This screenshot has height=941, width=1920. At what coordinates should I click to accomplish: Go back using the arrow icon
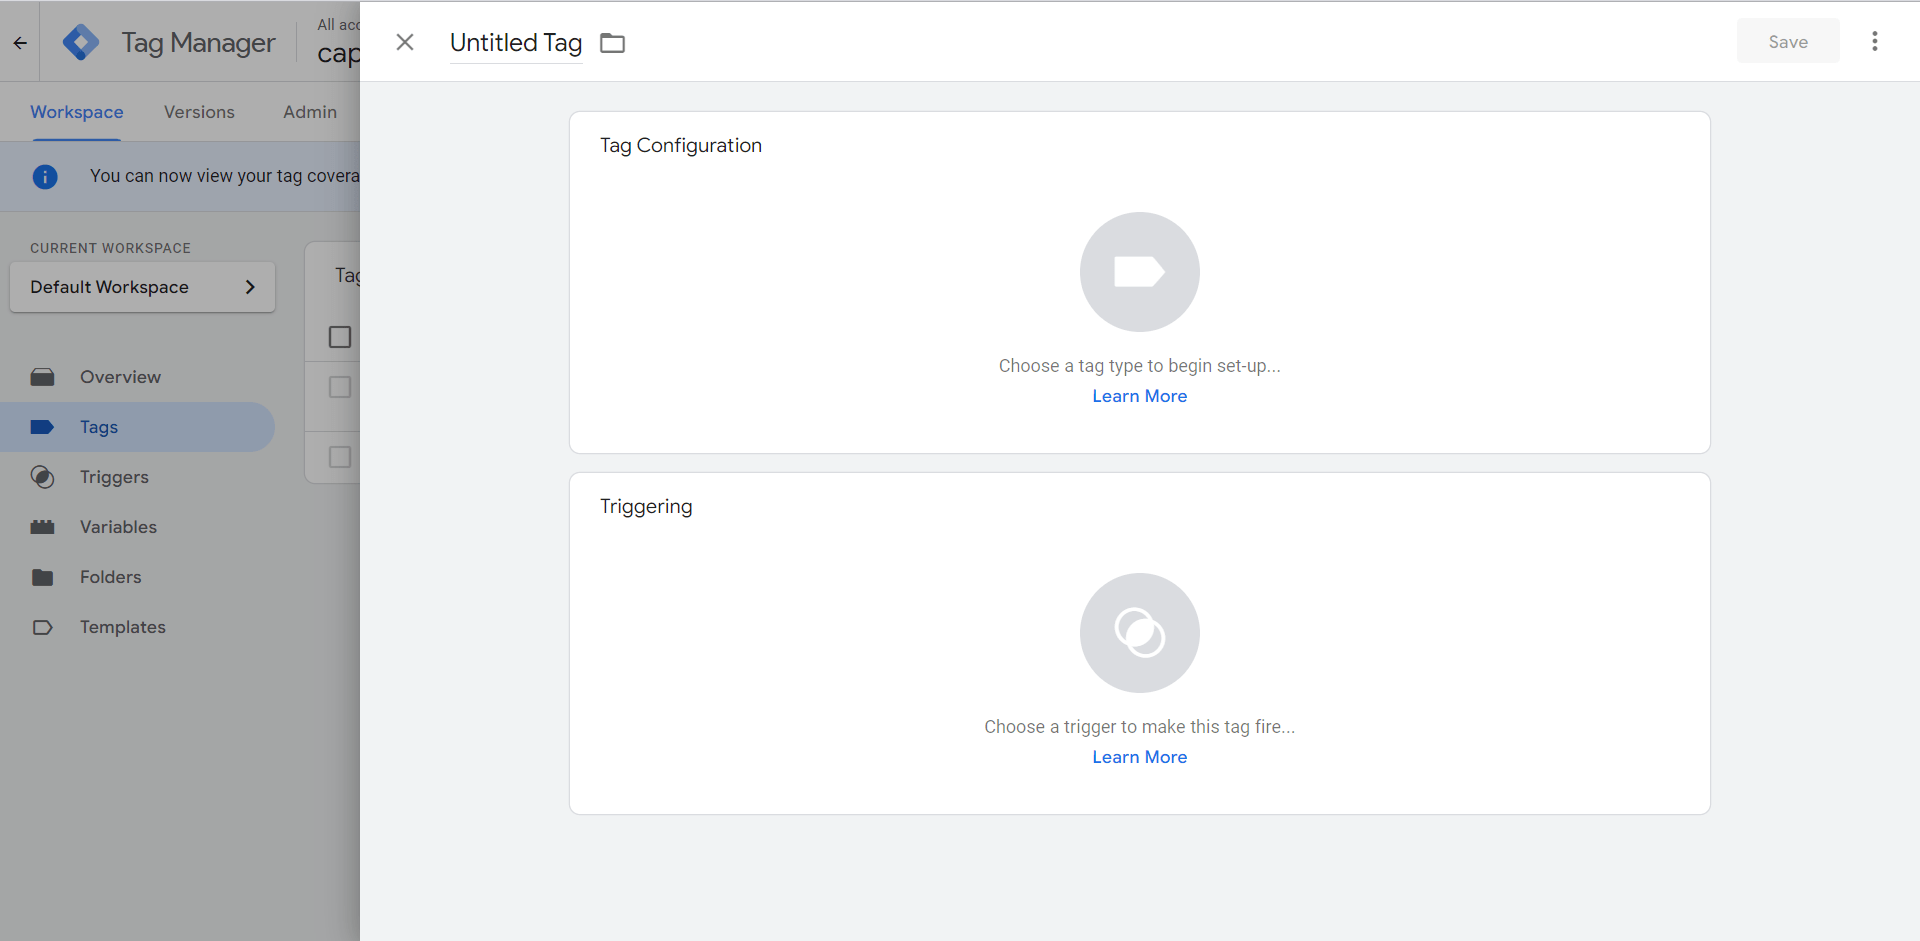click(x=20, y=43)
